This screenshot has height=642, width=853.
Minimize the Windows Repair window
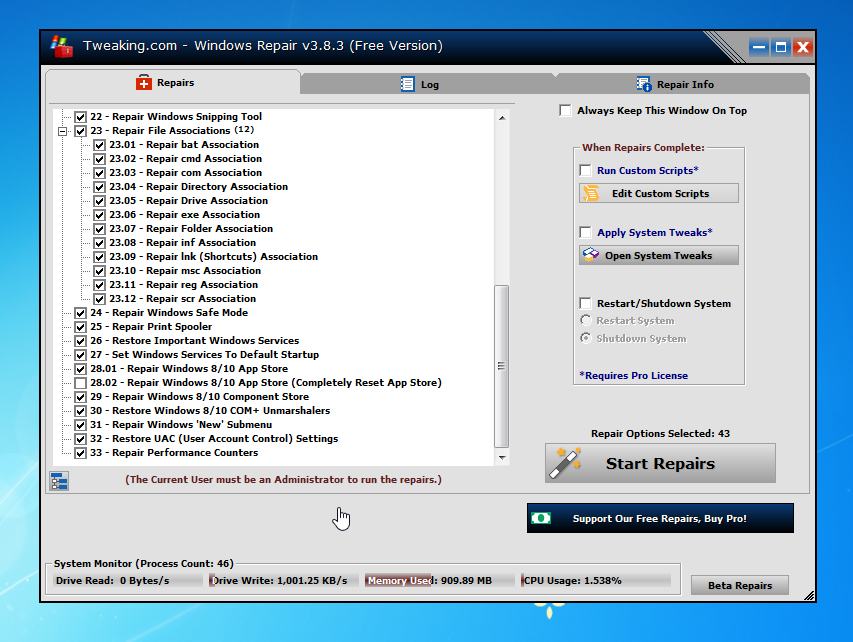(758, 47)
